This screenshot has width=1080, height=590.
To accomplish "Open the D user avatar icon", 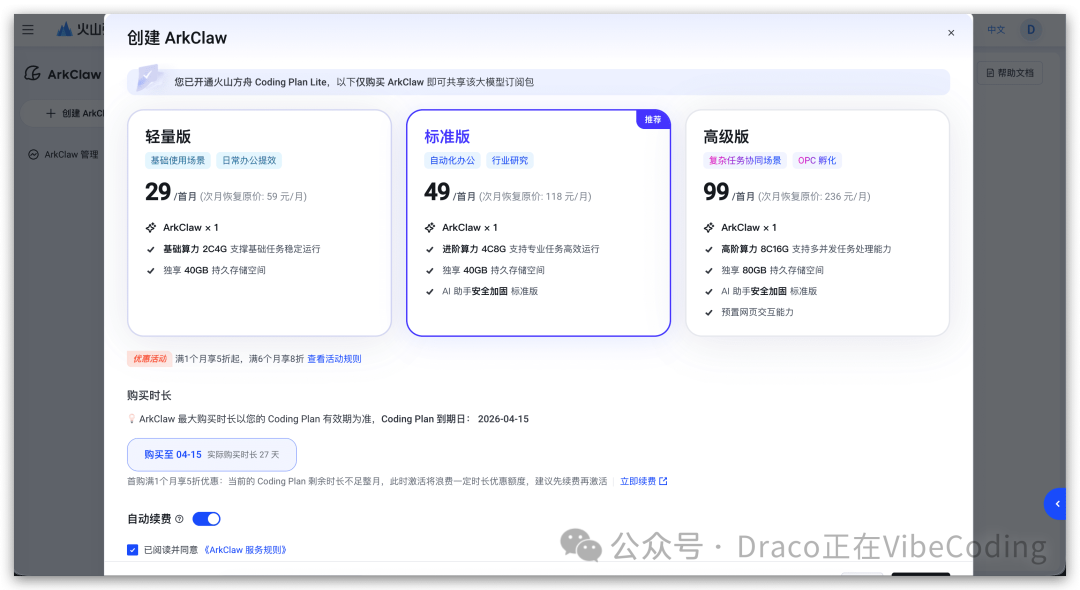I will [1030, 29].
